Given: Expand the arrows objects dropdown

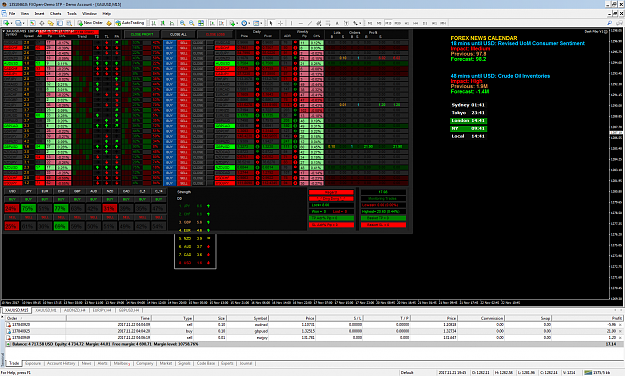Looking at the screenshot, I should 360,23.
